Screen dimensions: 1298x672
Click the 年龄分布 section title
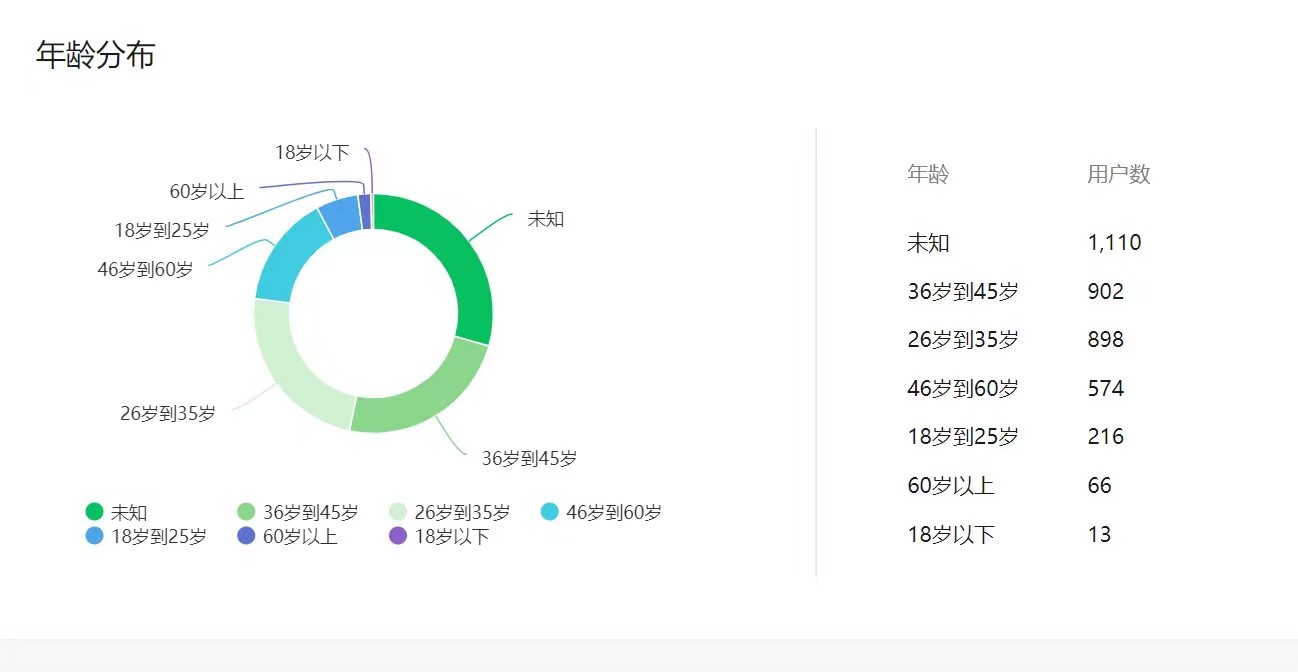point(96,55)
